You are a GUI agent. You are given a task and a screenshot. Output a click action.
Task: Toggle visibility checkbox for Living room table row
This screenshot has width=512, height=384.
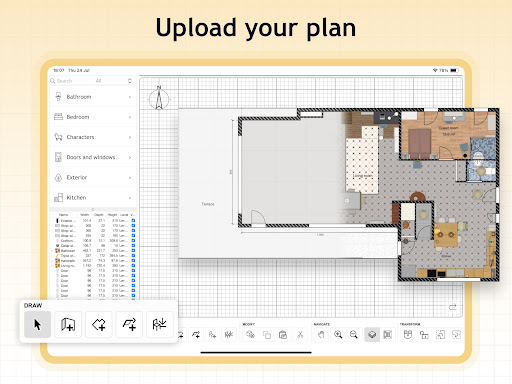coord(133,266)
